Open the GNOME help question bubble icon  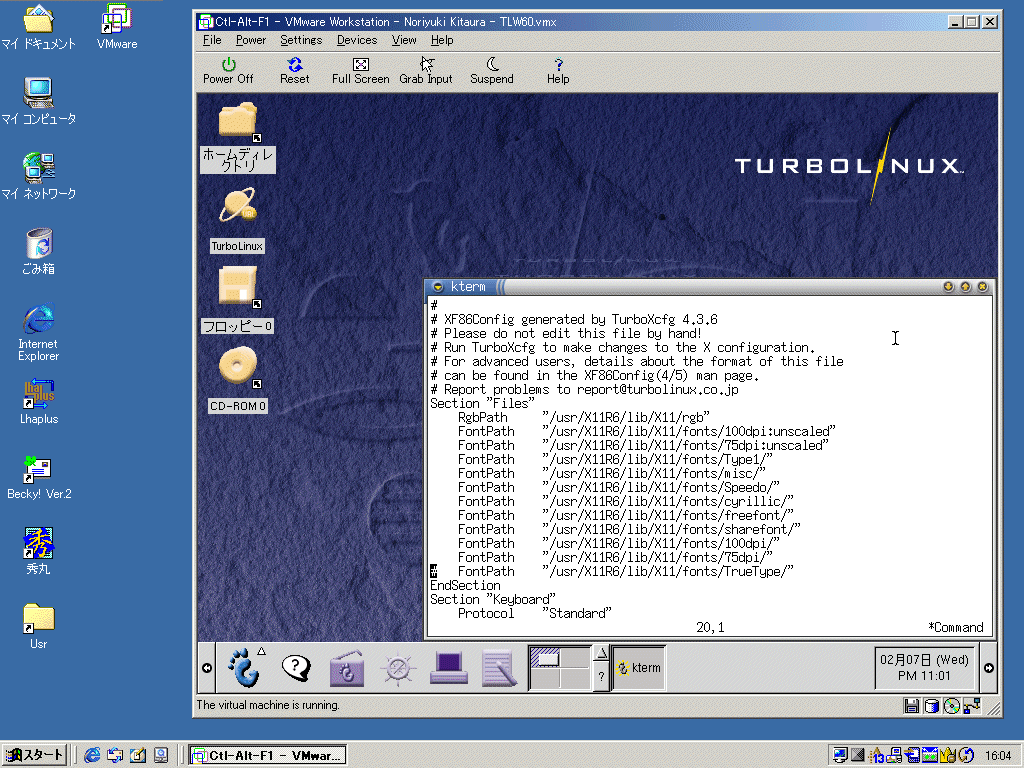point(296,667)
